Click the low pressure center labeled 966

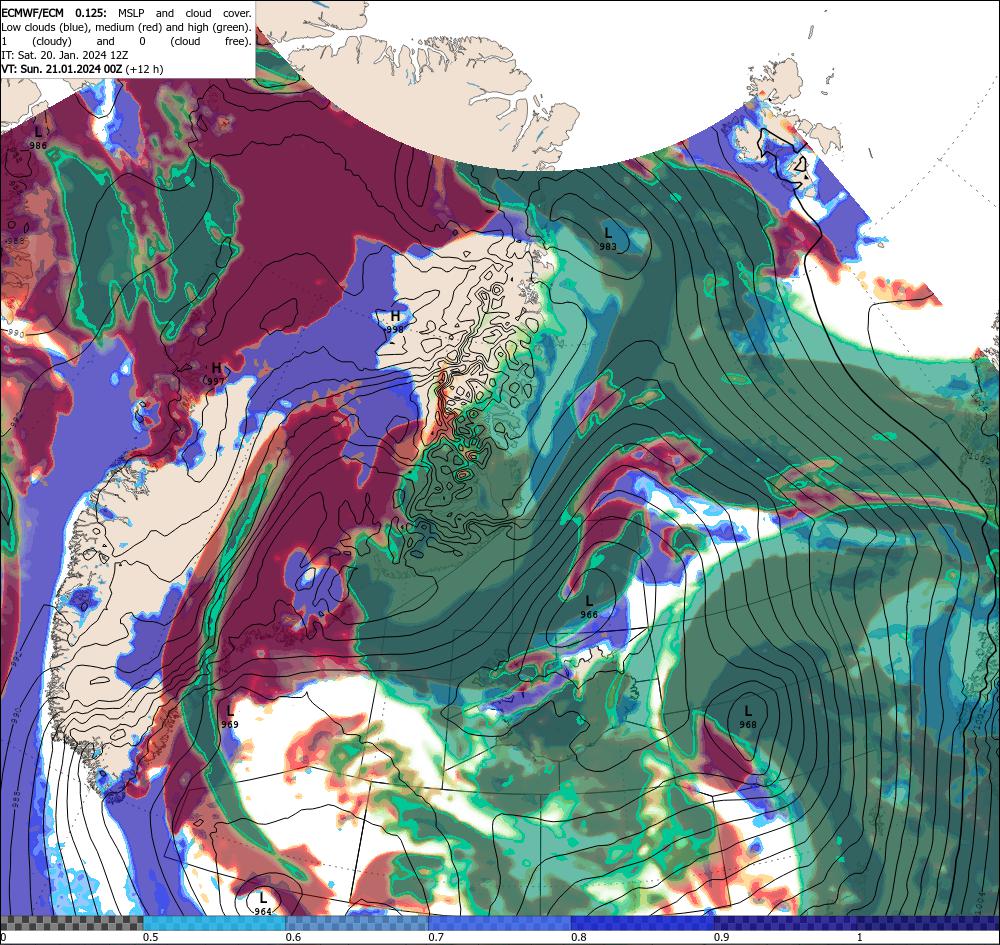tap(589, 606)
